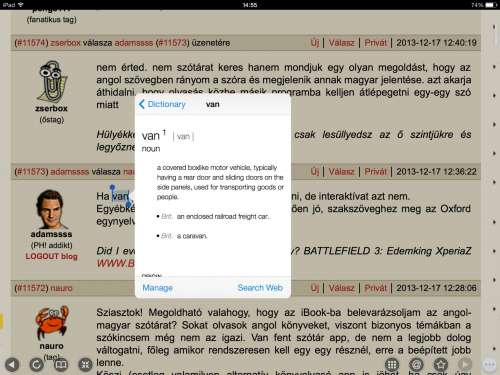
Task: Tap nauro username under avatar
Action: (x=51, y=346)
